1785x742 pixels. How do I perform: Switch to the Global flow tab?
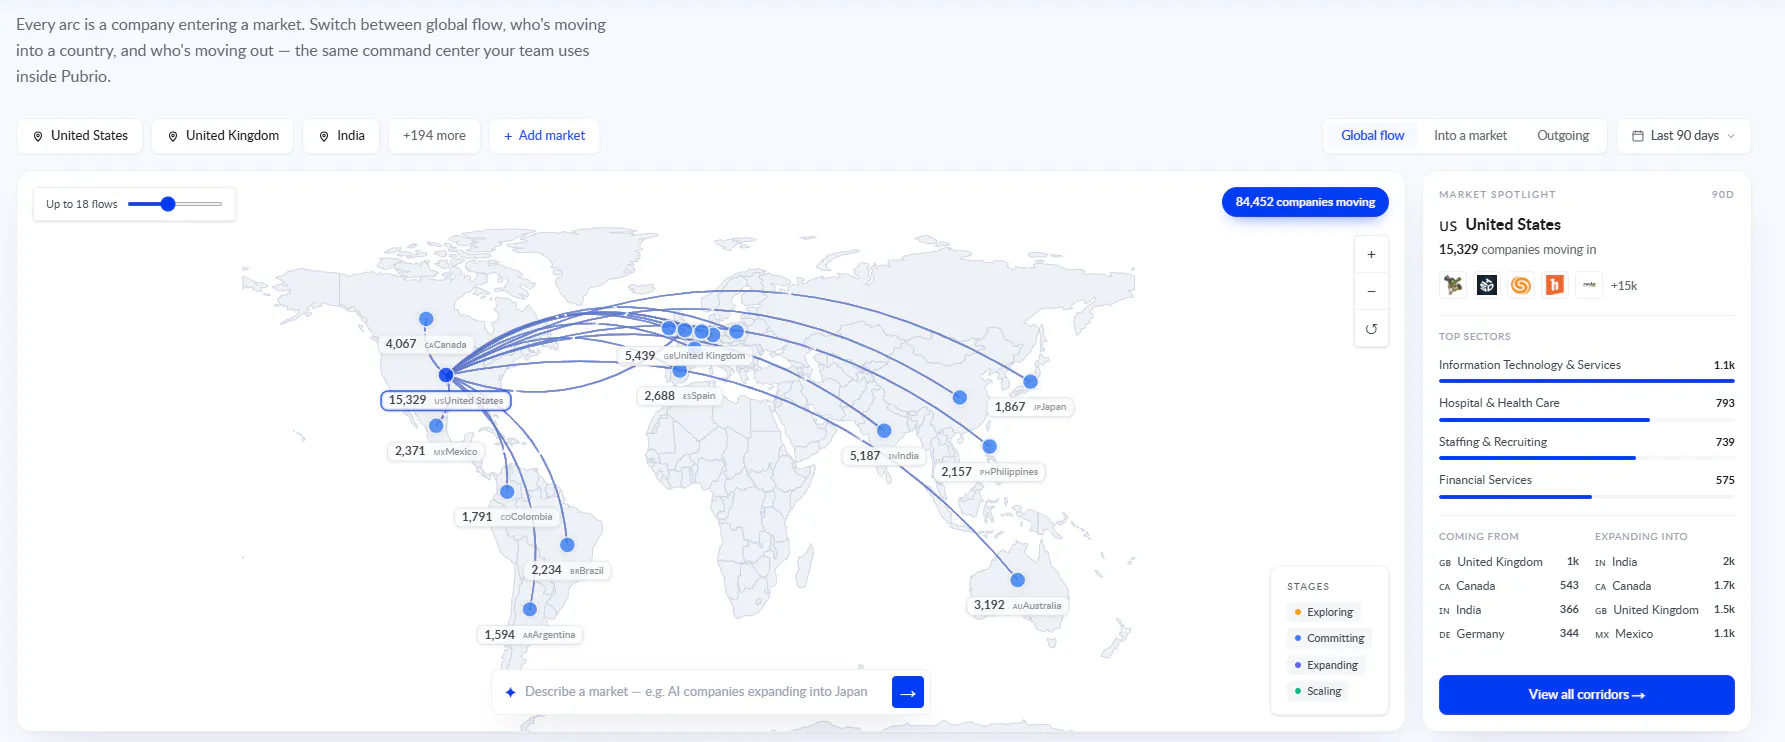[1372, 136]
